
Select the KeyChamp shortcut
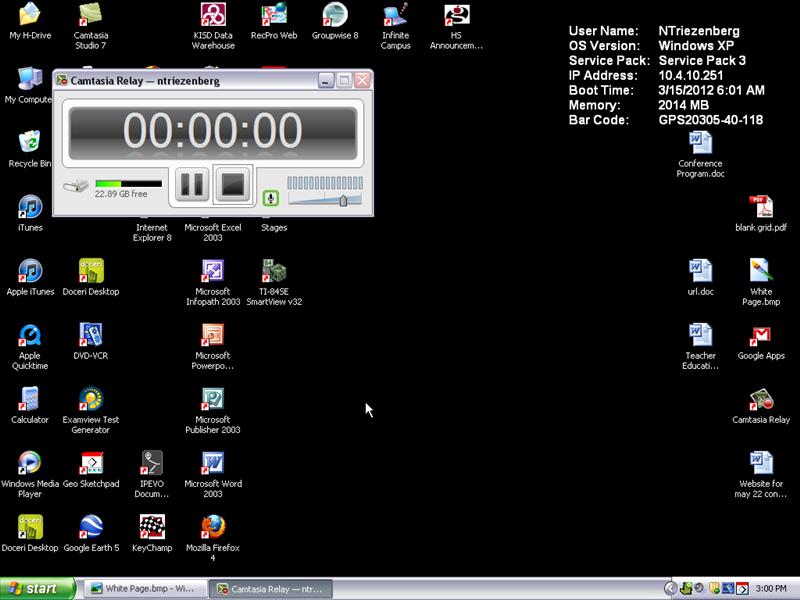pos(152,534)
